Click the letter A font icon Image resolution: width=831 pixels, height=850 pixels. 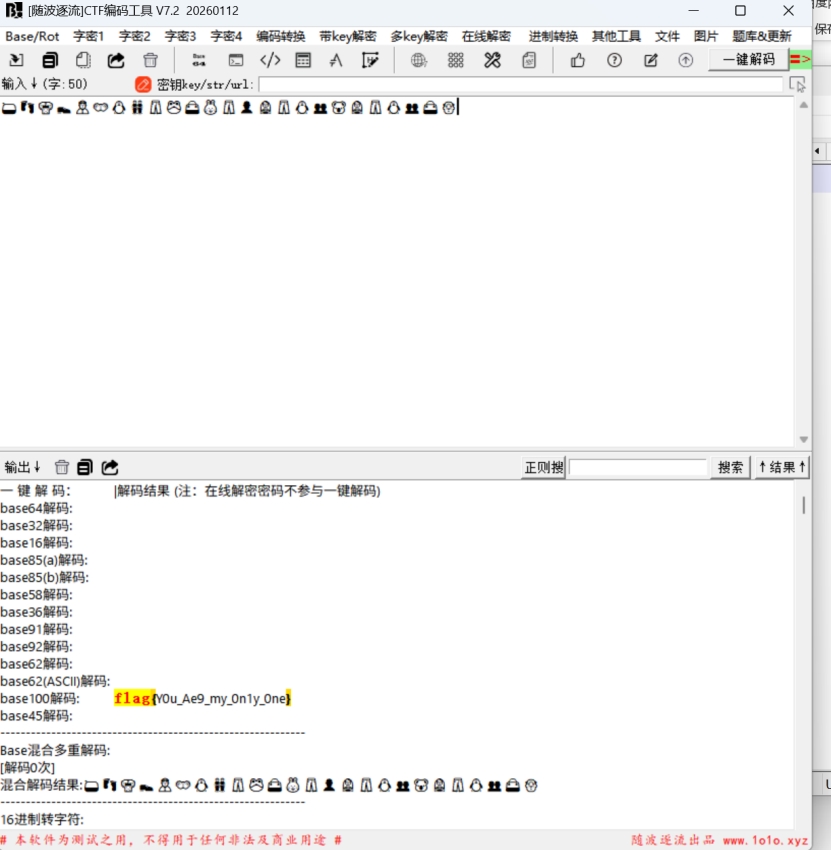pos(336,60)
